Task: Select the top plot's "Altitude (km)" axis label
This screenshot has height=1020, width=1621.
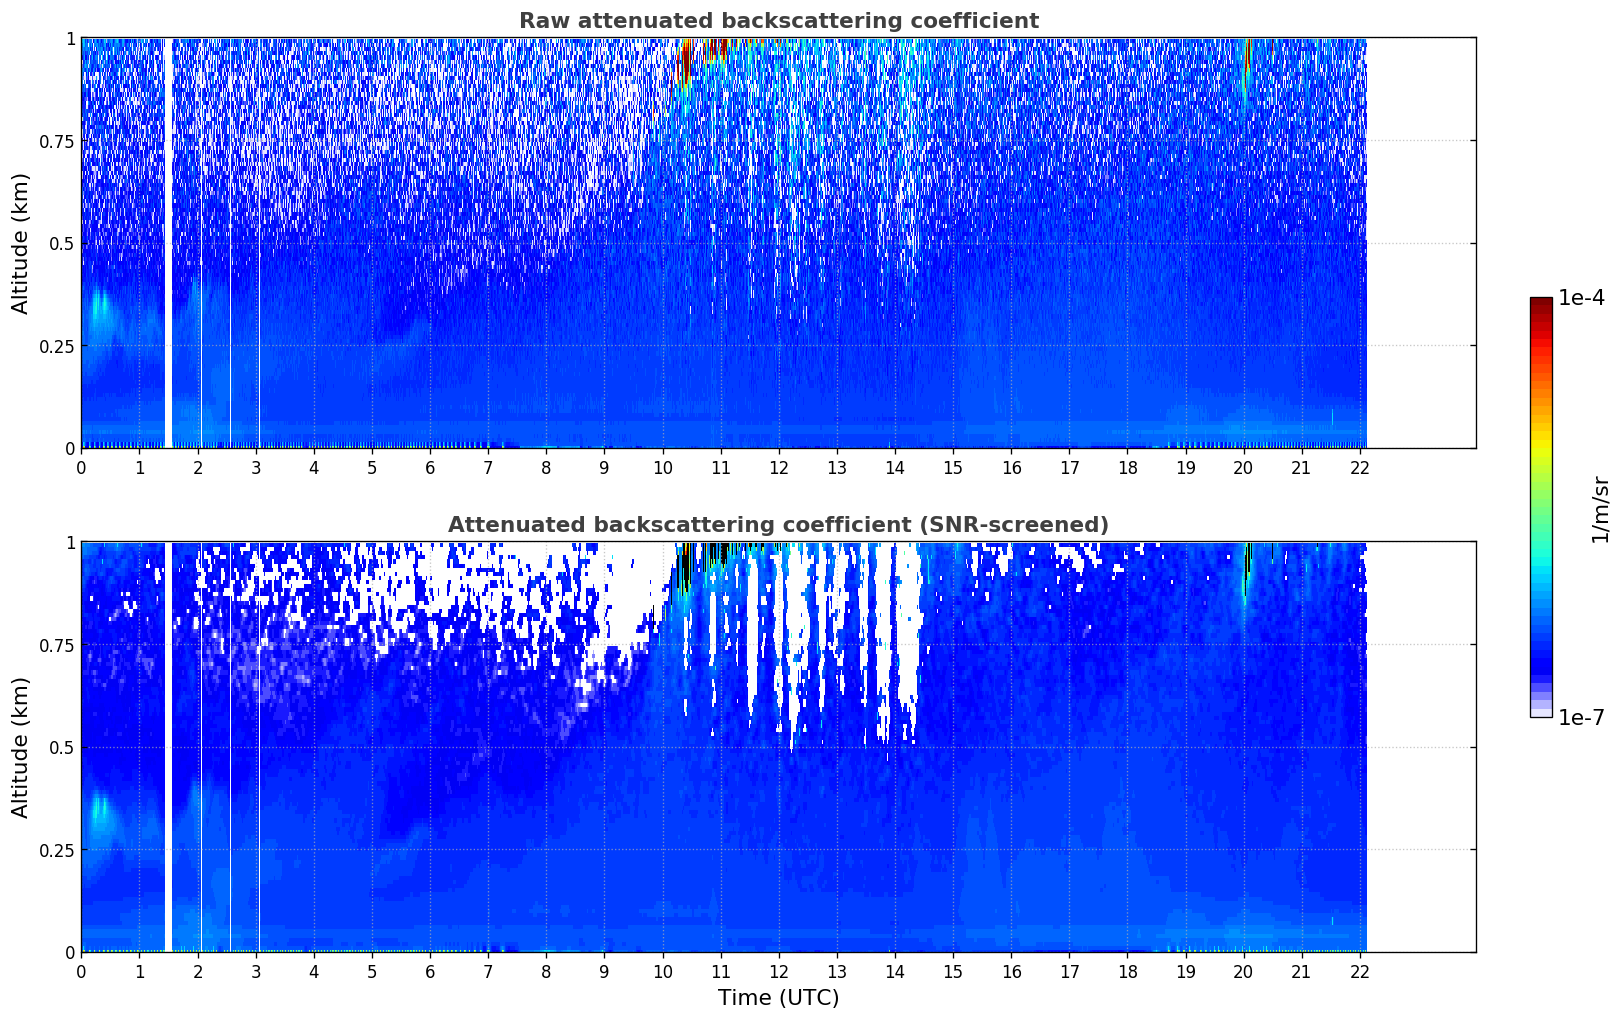Action: [21, 243]
